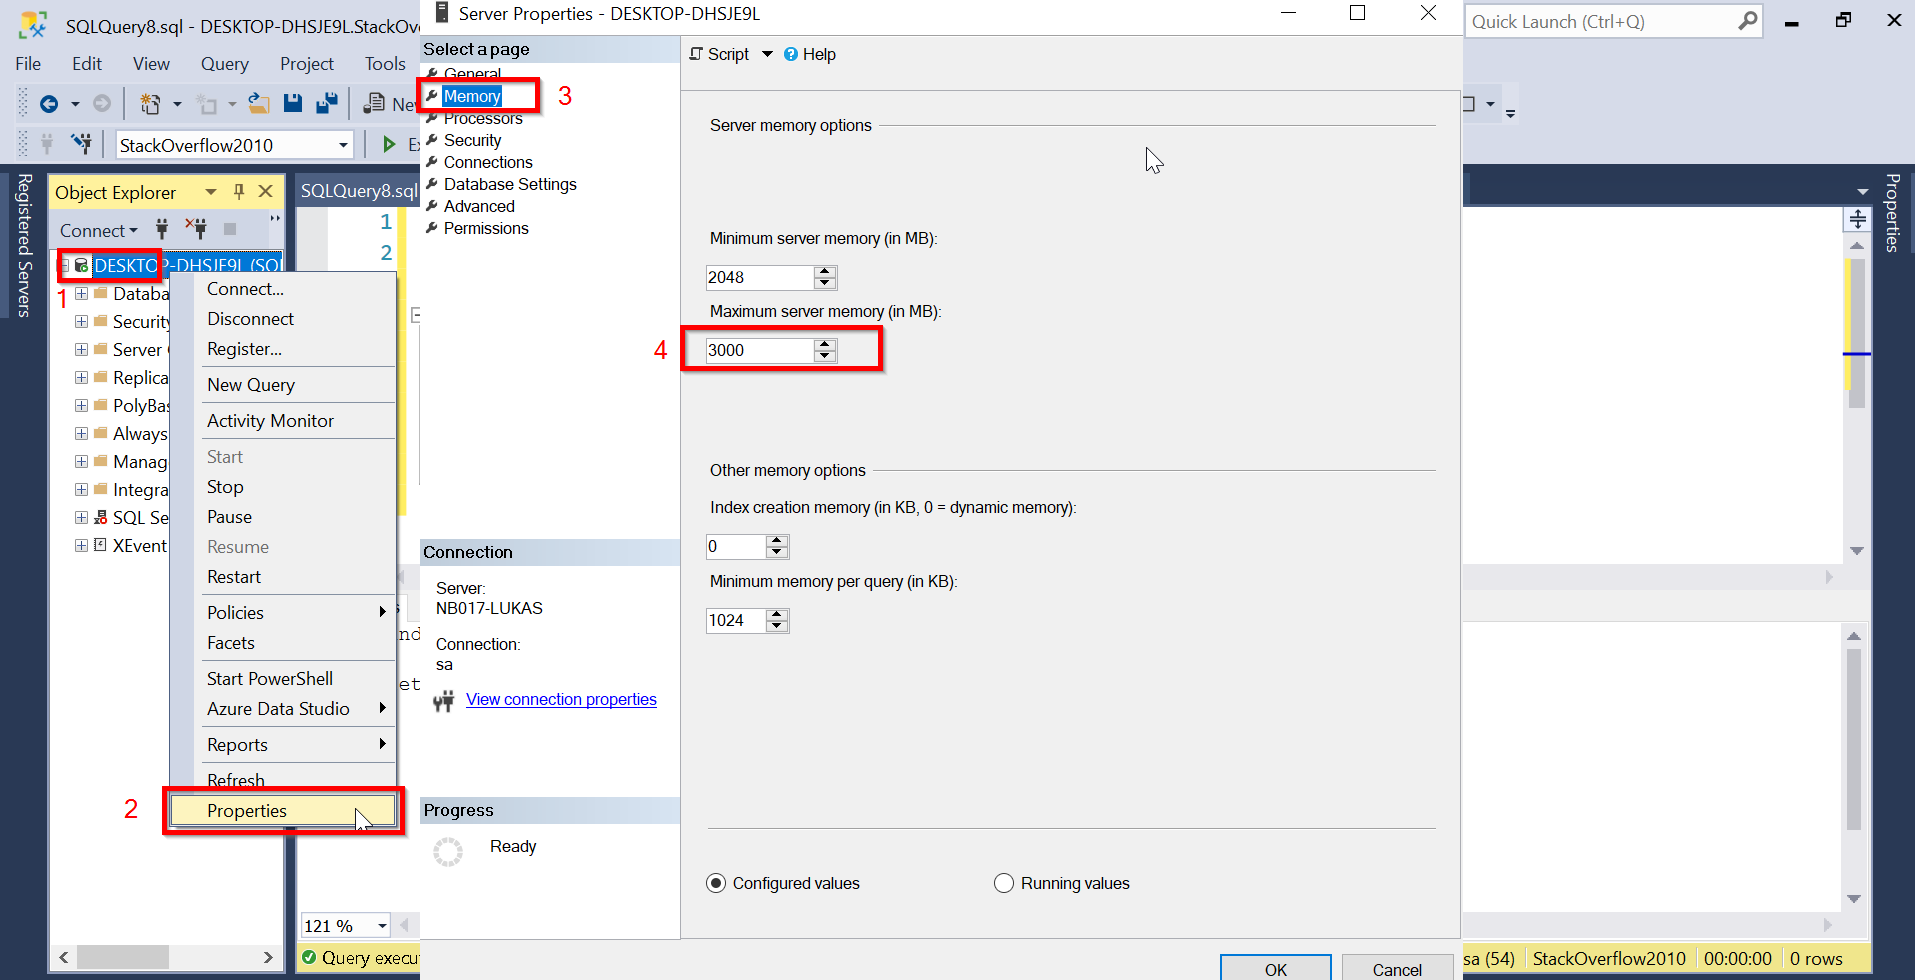Select the Advanced page
Viewport: 1915px width, 980px height.
pos(479,206)
